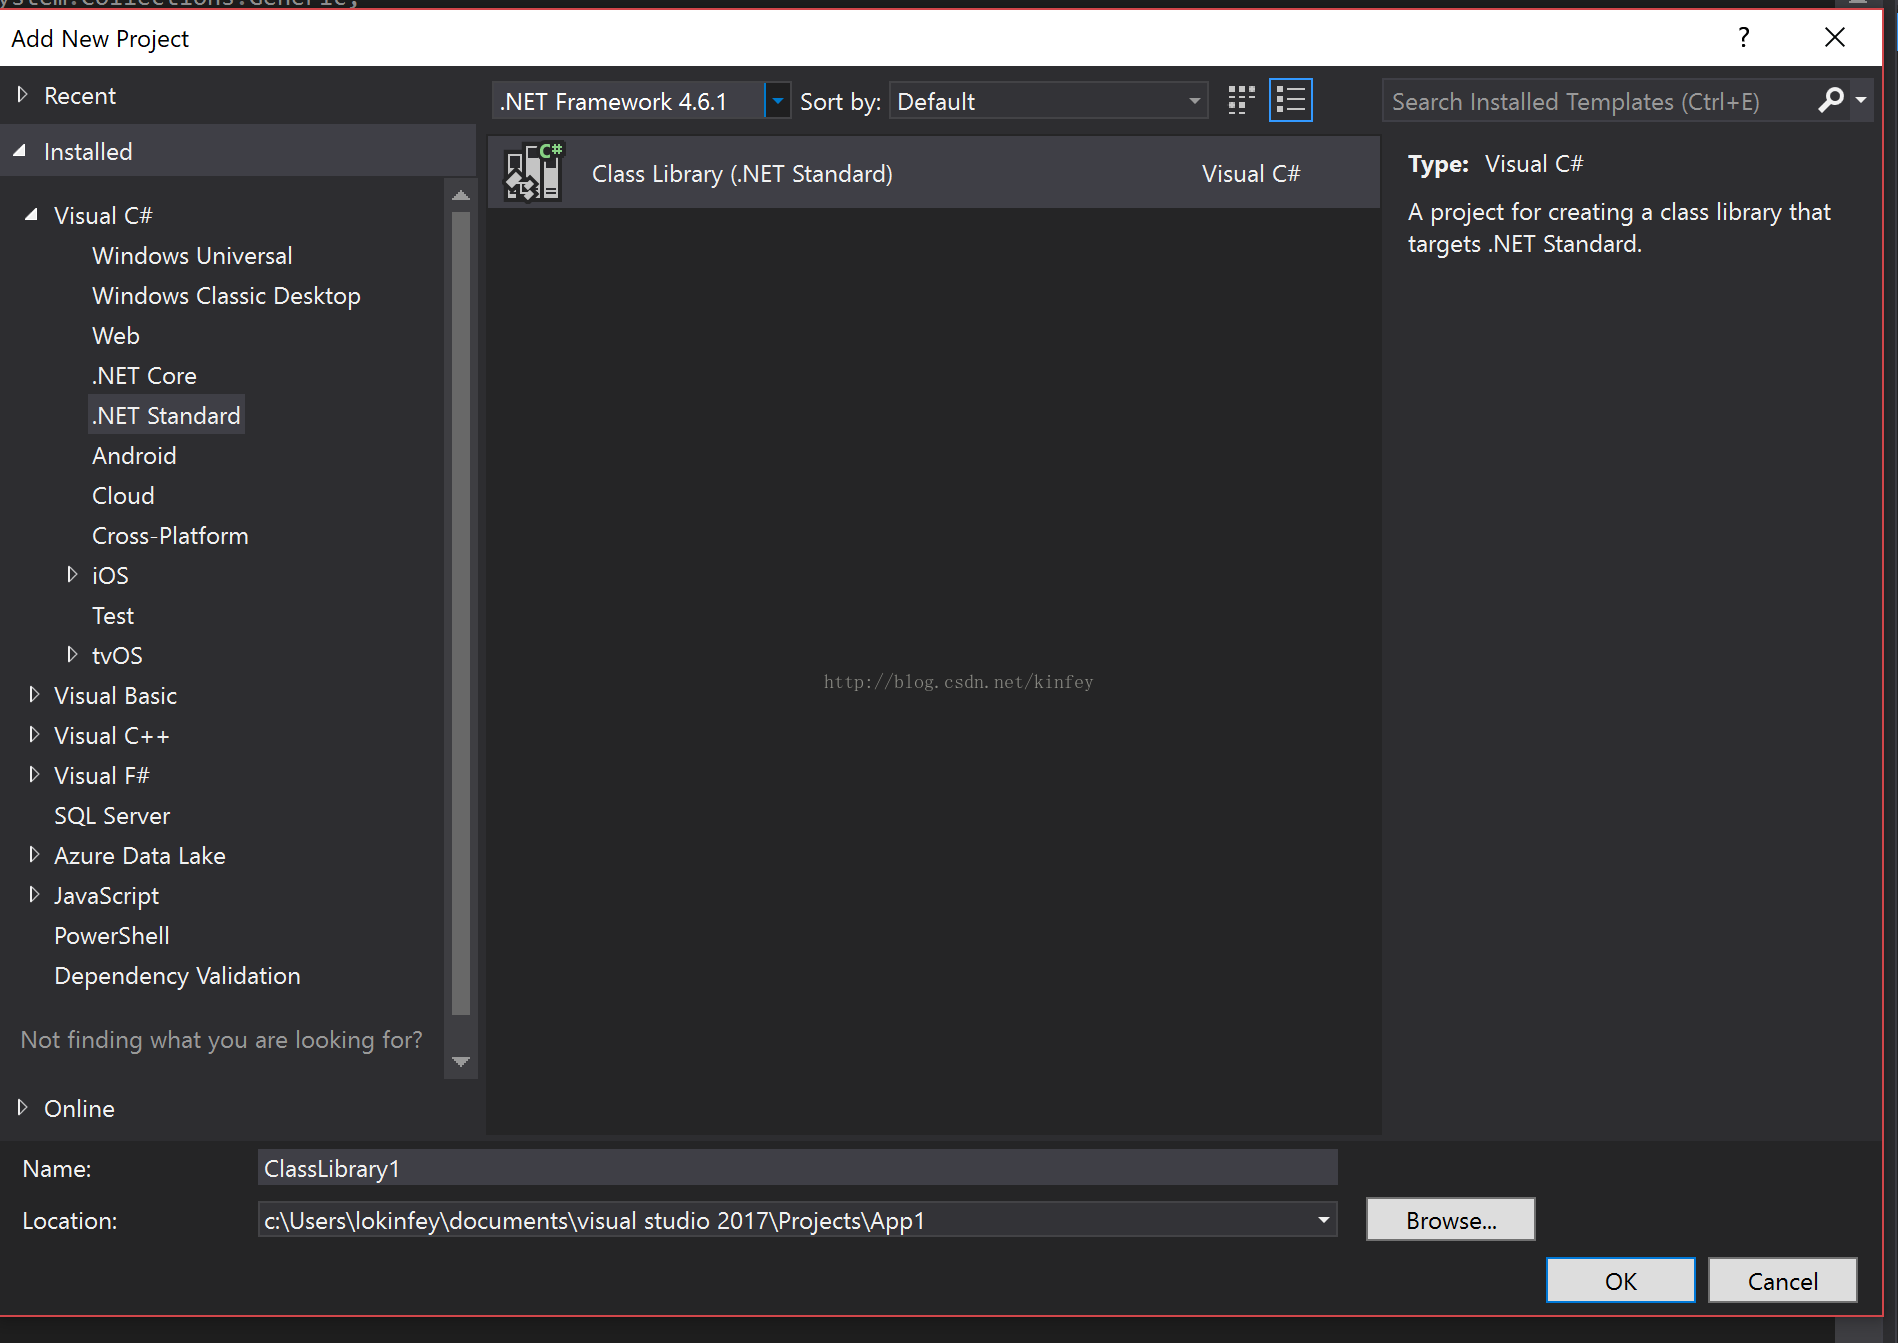Select Windows Classic Desktop category

coord(226,295)
